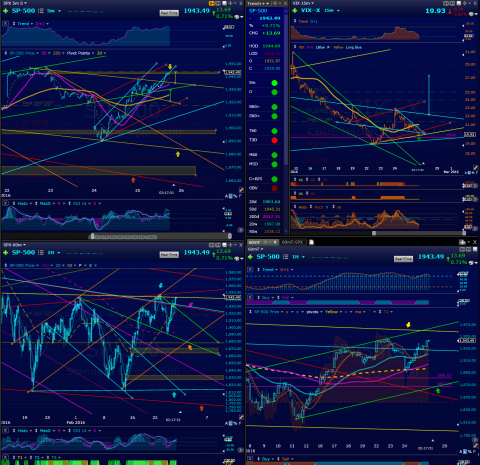
Task: Click orange highlighted icon in top-left chart title bar
Action: pyautogui.click(x=212, y=3)
